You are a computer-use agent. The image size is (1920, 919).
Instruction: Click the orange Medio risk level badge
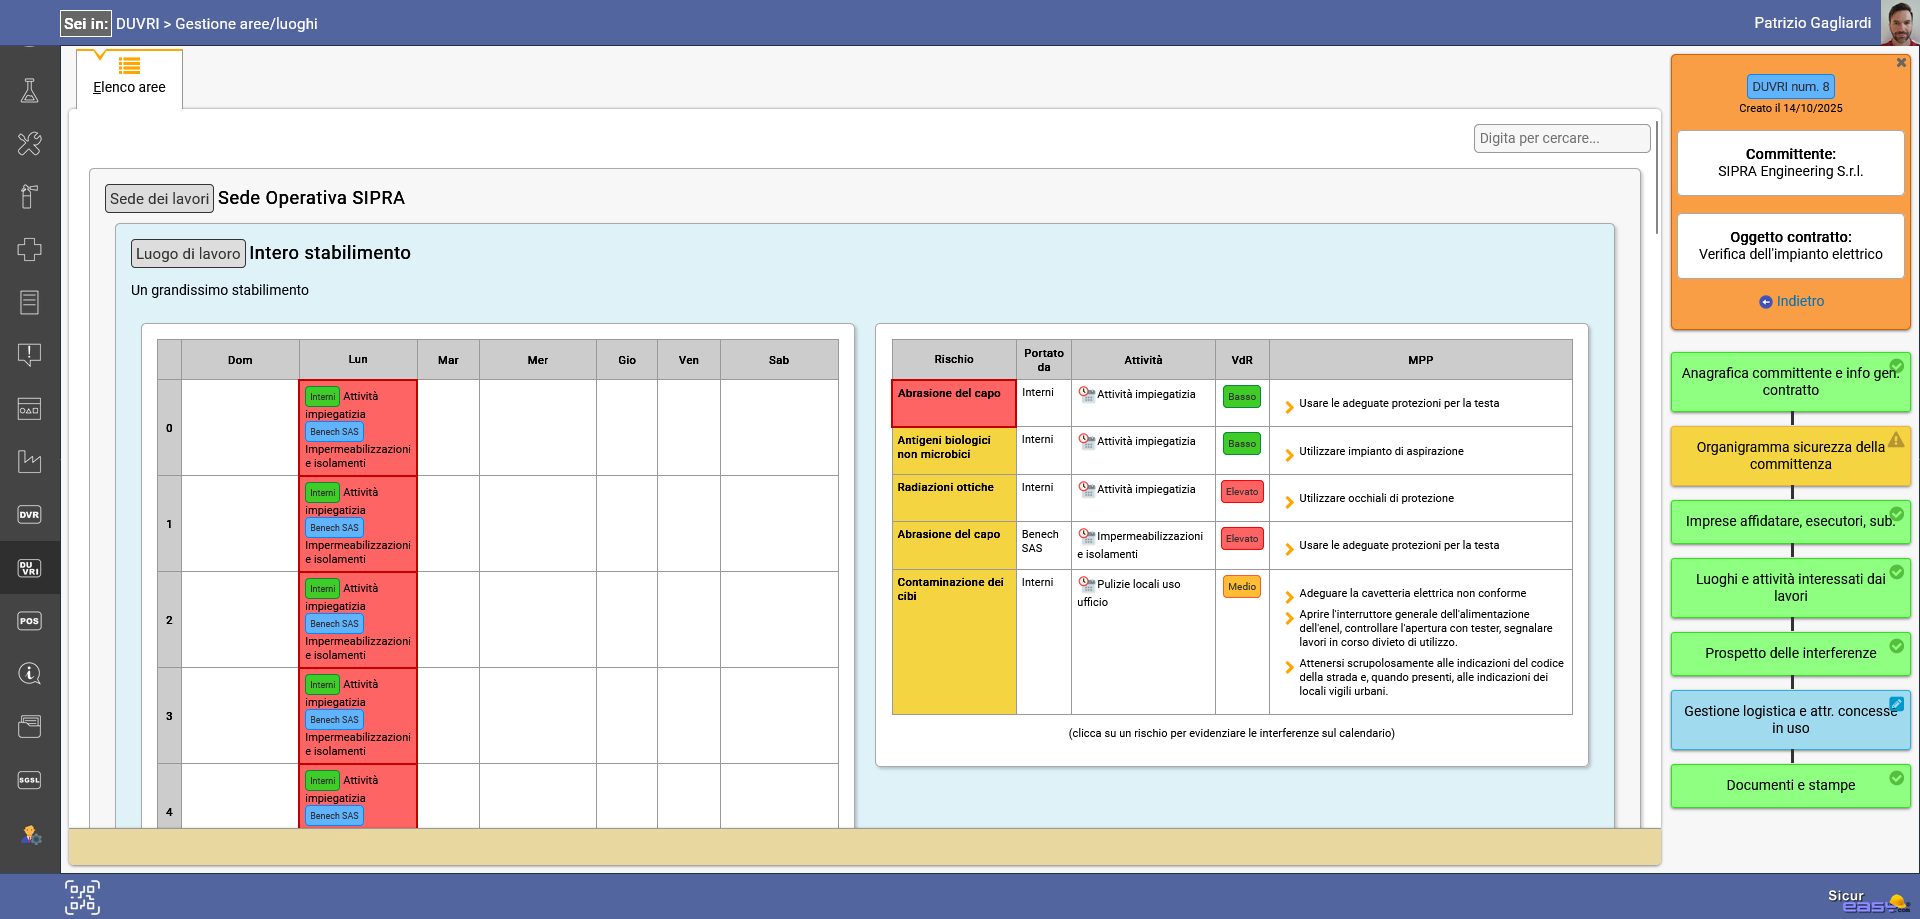1241,587
